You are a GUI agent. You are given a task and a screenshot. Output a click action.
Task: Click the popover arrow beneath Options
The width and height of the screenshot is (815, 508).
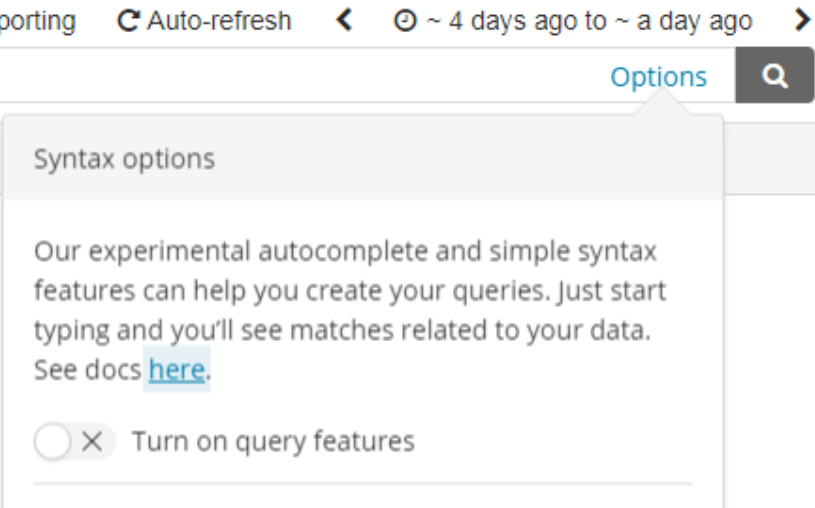point(660,108)
